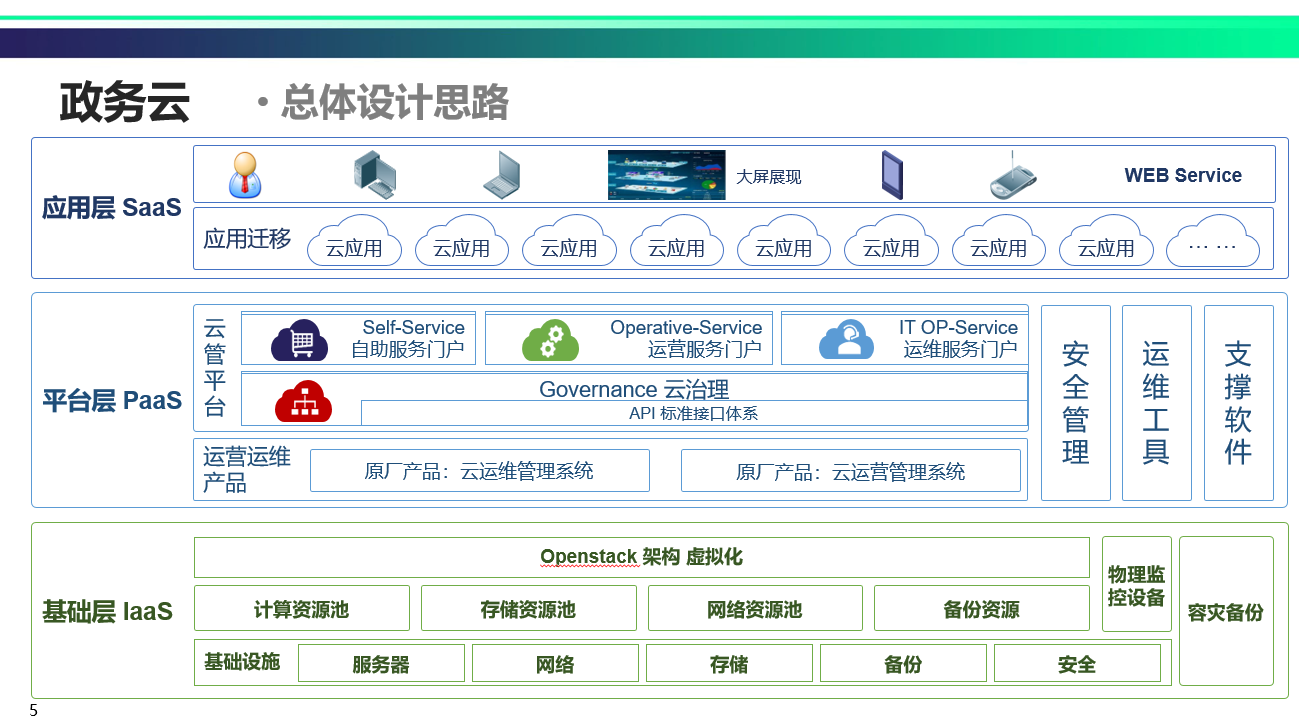Screen dimensions: 1299x721
Task: Click the 物理监控设备 box
Action: coord(1137,585)
